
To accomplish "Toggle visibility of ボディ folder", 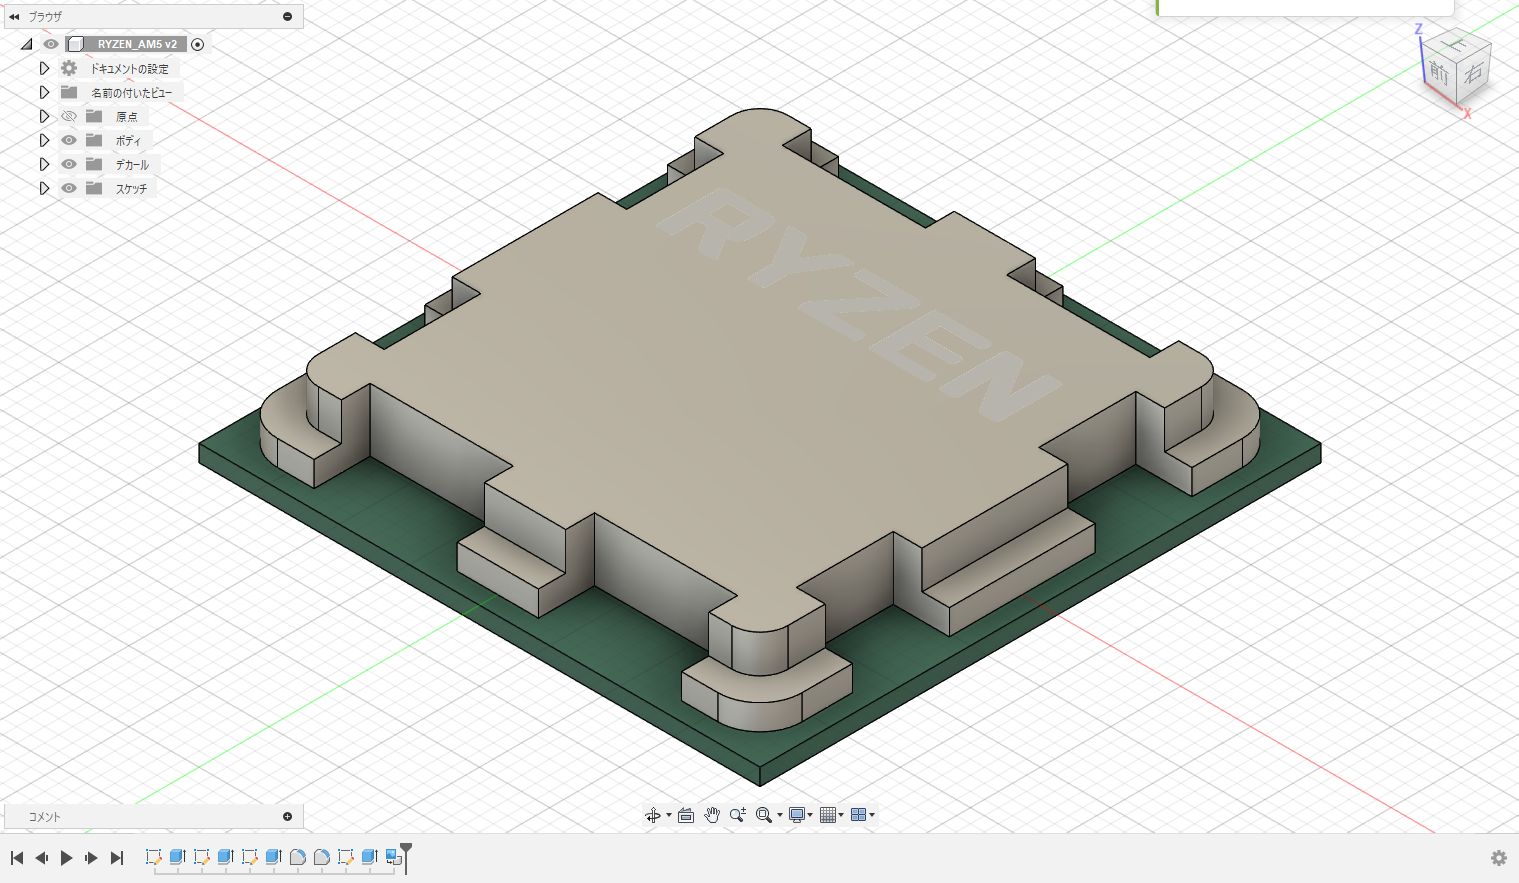I will pyautogui.click(x=69, y=140).
